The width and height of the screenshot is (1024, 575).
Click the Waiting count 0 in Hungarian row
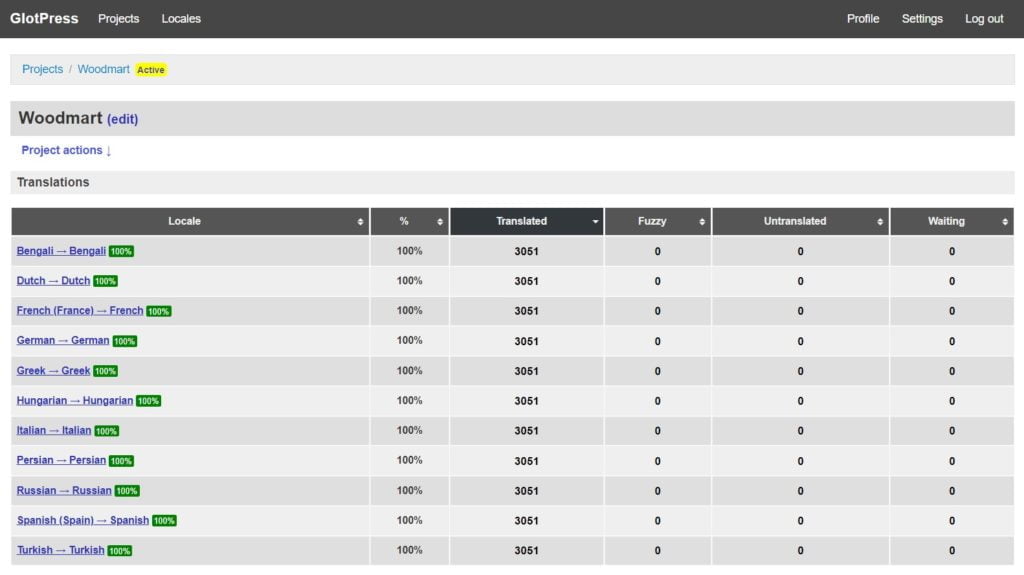pyautogui.click(x=952, y=401)
